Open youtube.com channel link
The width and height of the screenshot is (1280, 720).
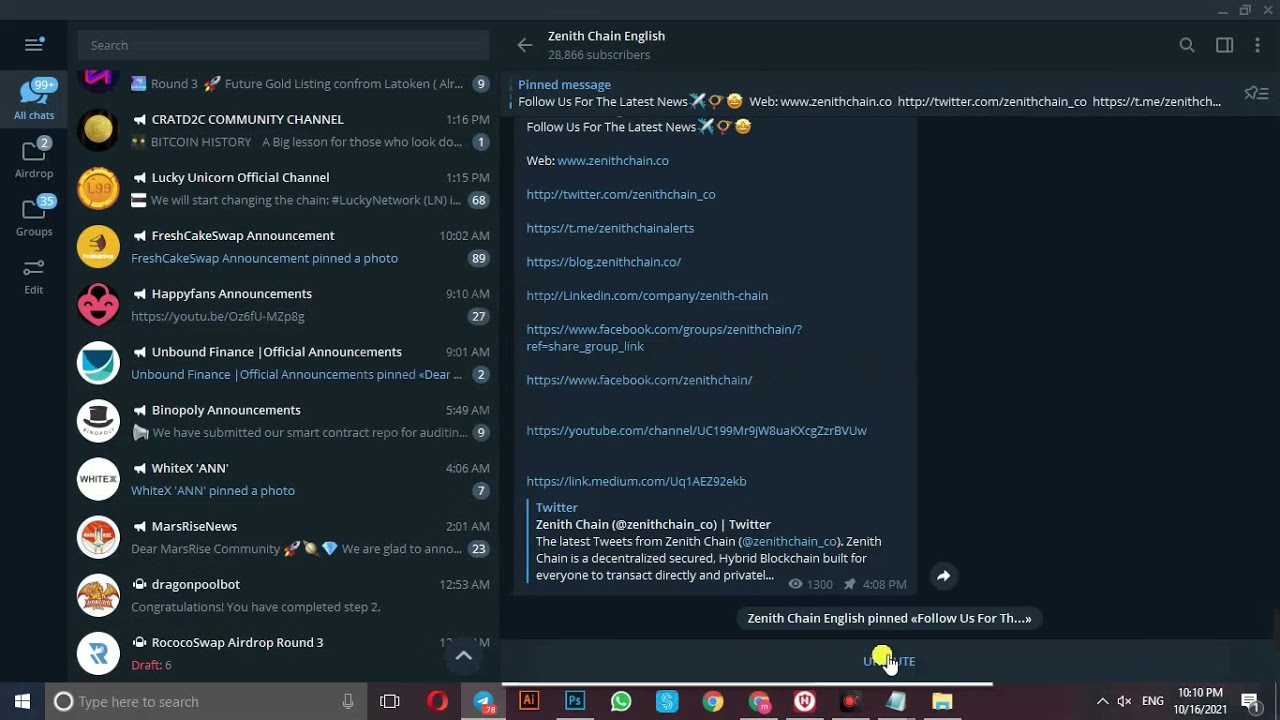pos(697,431)
